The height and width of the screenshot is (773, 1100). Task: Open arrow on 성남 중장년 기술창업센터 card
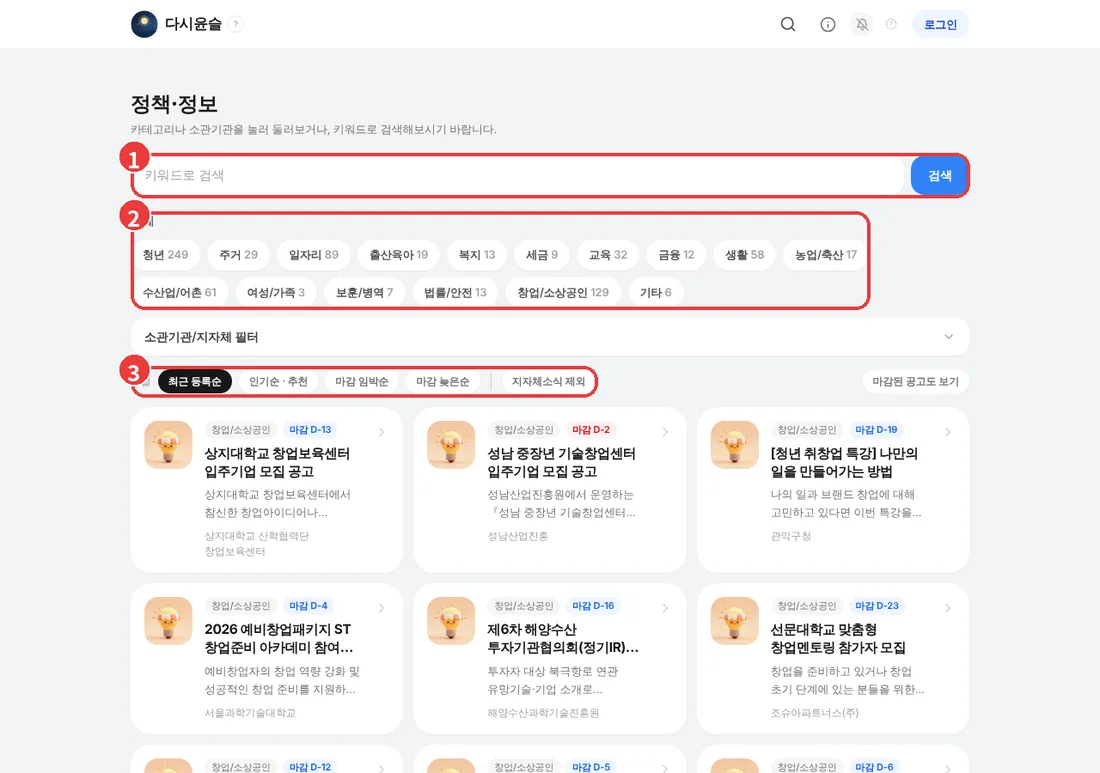(x=665, y=432)
